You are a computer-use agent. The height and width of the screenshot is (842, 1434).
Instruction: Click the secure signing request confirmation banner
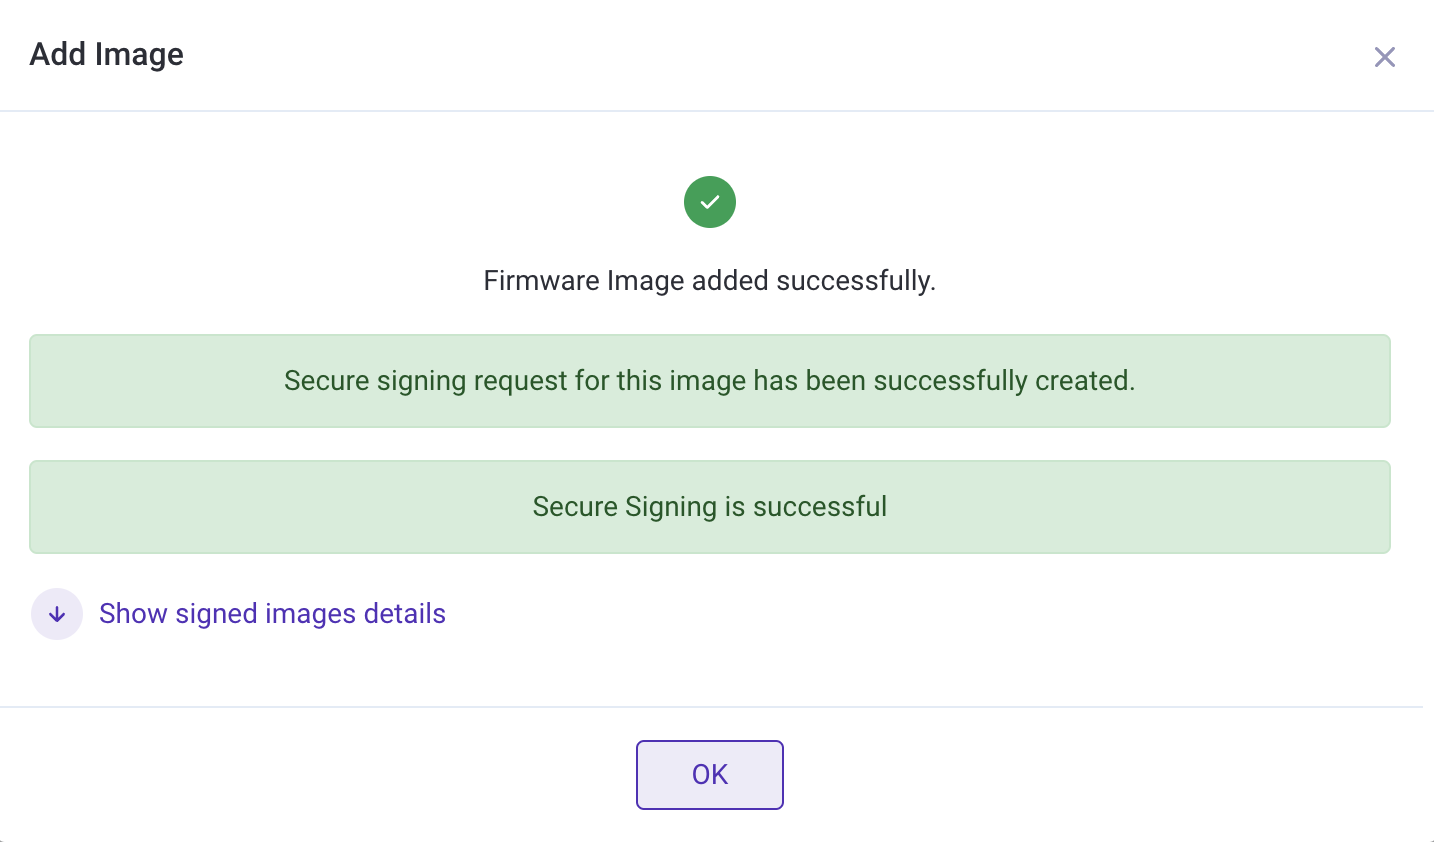(x=710, y=381)
